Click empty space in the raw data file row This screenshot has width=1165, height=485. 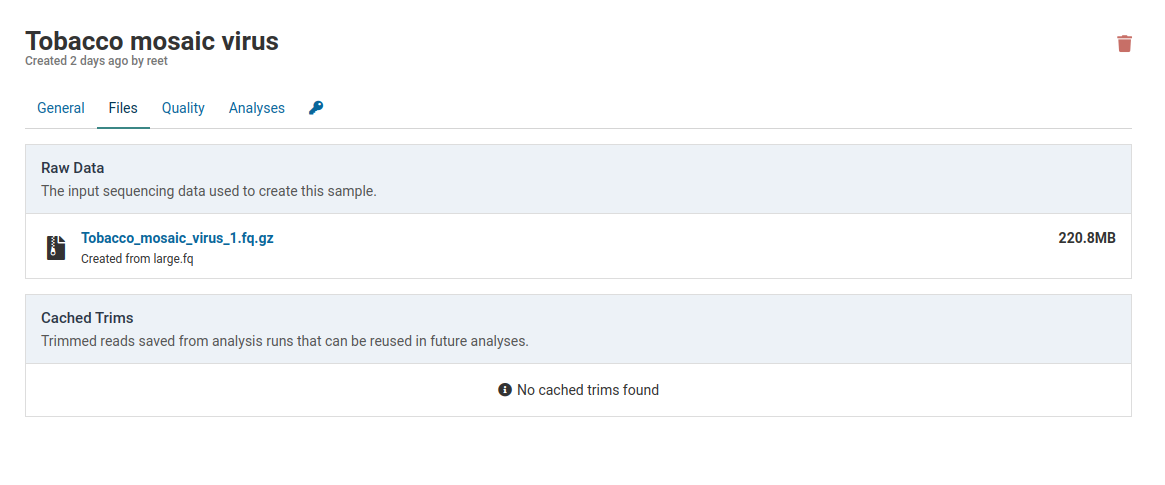pos(650,246)
